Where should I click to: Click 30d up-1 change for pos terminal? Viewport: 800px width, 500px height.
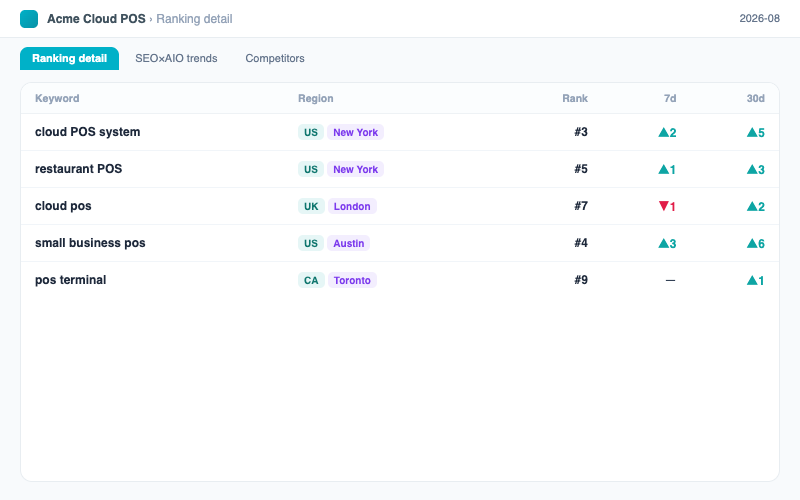(x=756, y=280)
